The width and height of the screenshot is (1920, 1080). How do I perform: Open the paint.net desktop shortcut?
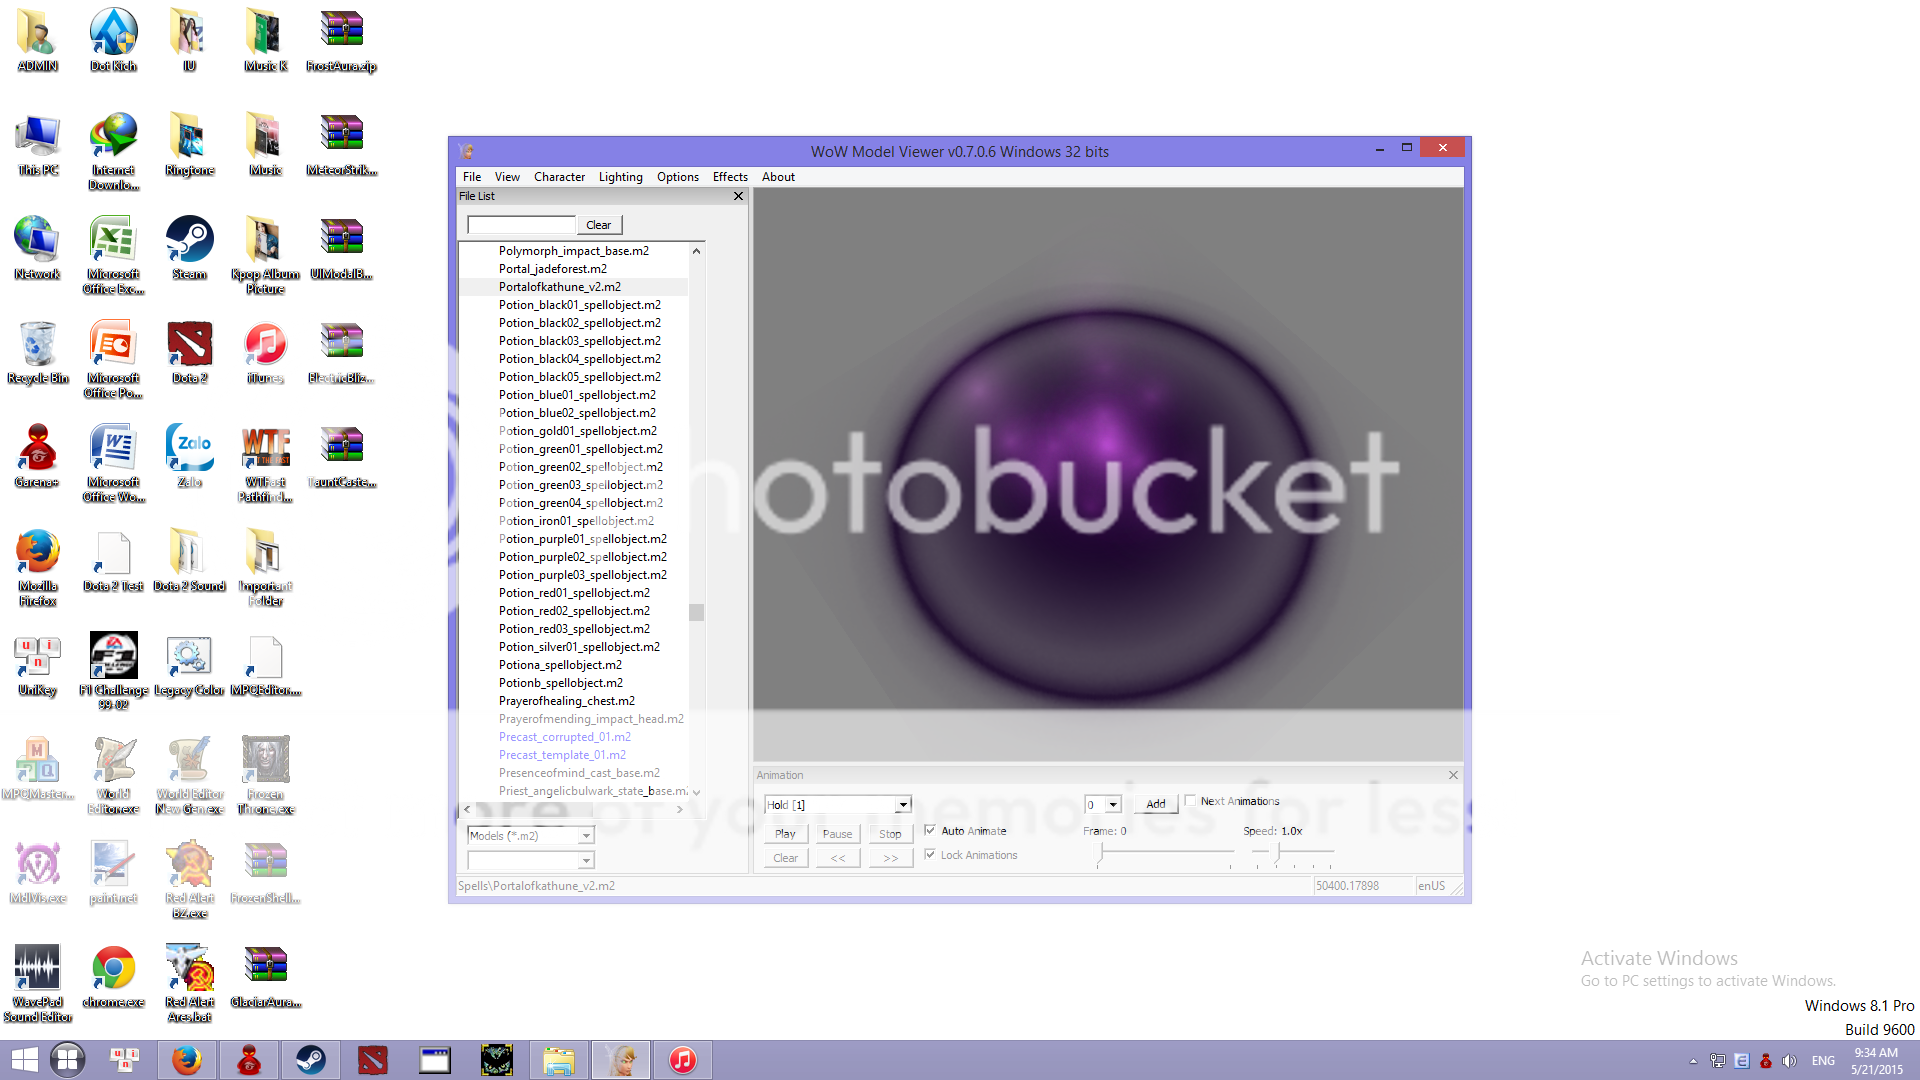click(x=113, y=873)
